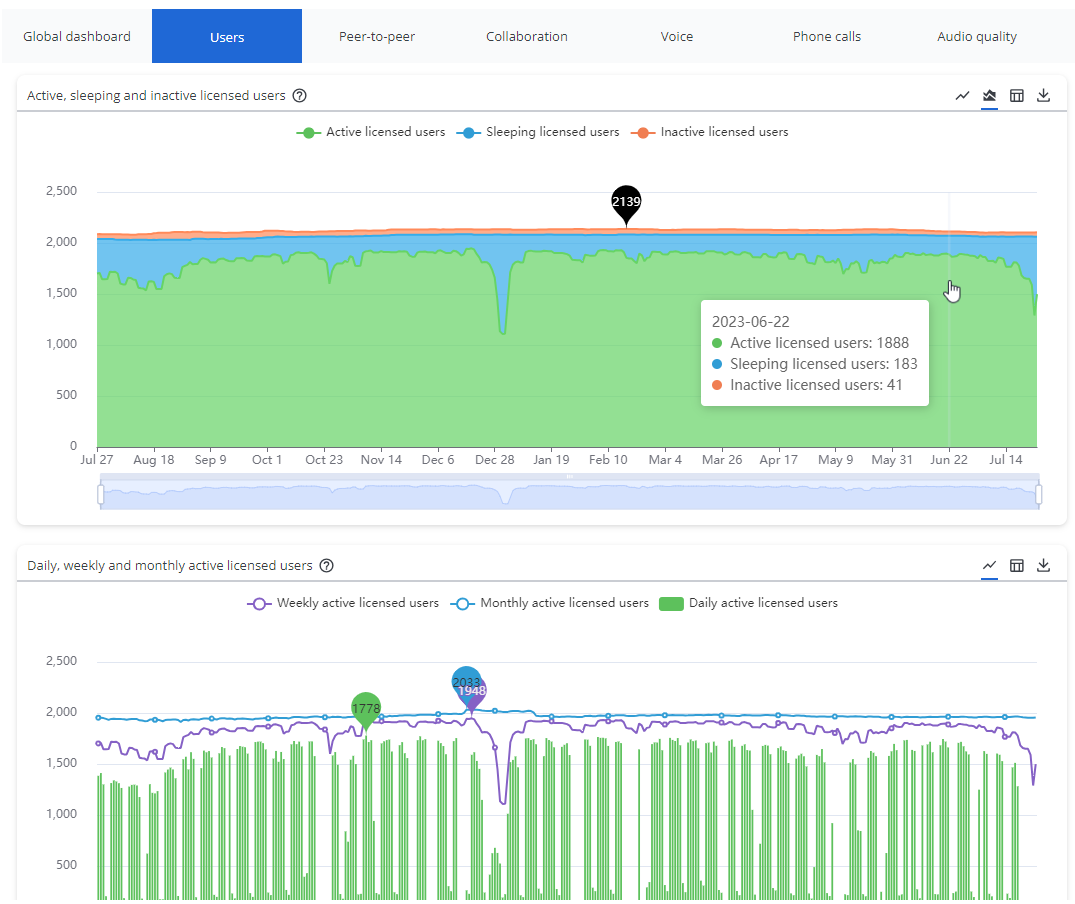This screenshot has height=904, width=1075.
Task: Toggle Monthly active licensed users series
Action: 549,603
